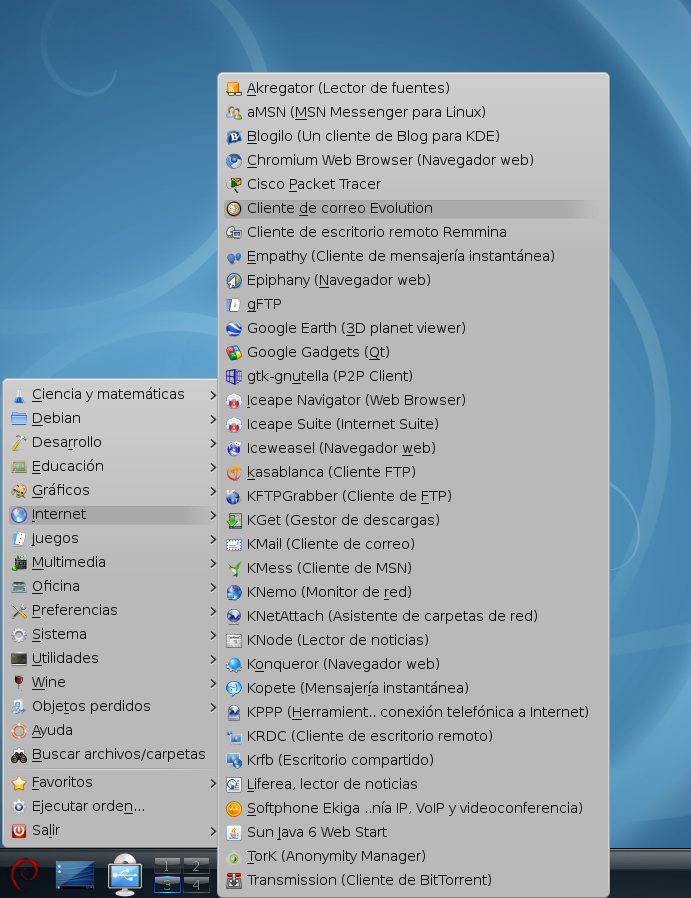
Task: Expand the Debian submenu arrow
Action: pos(212,419)
